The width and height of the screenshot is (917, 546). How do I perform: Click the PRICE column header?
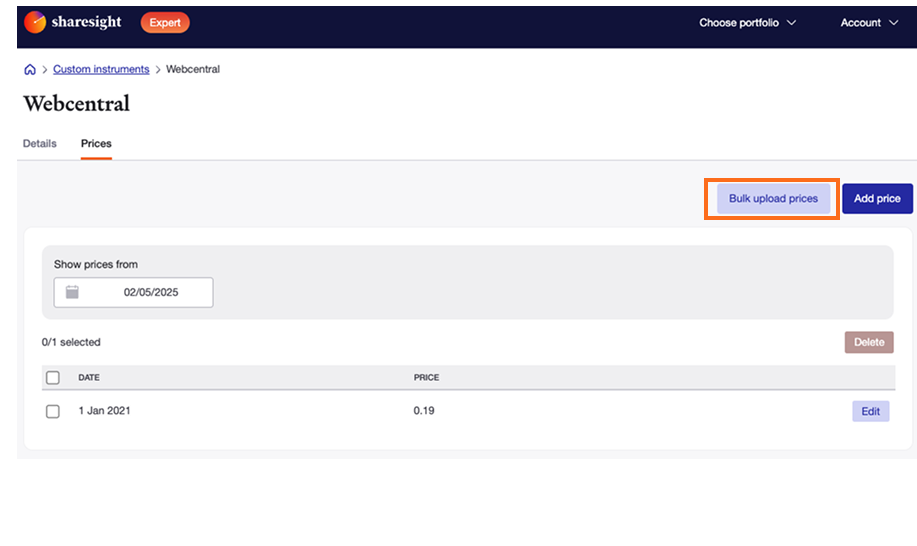pos(426,378)
